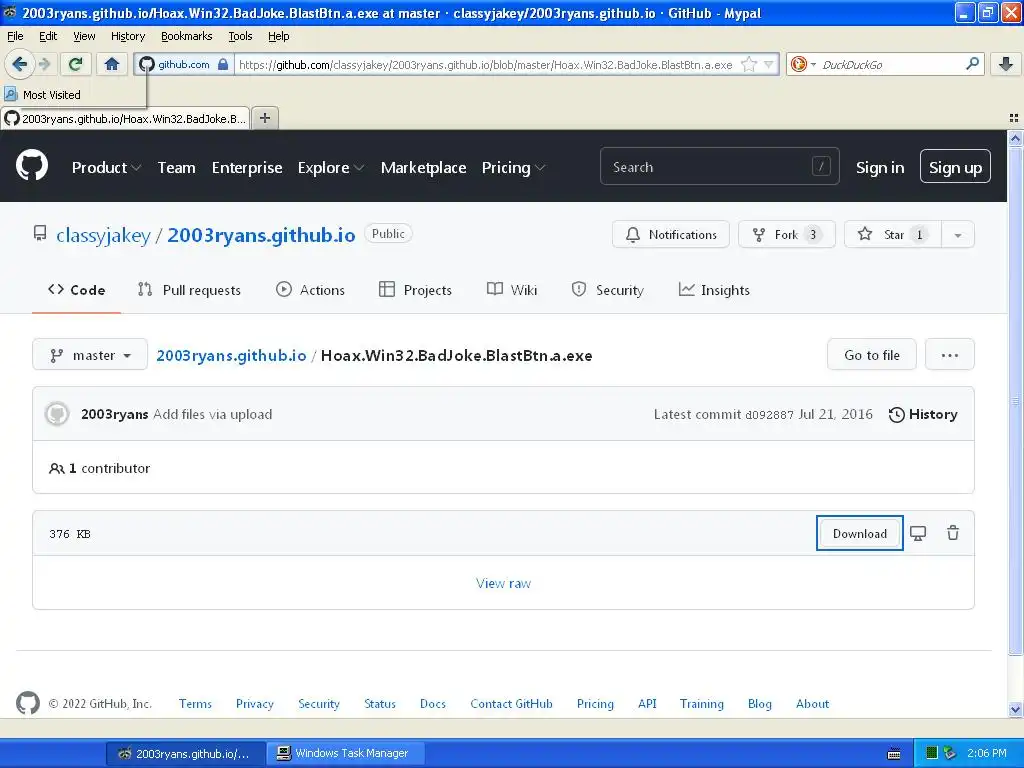Viewport: 1024px width, 768px height.
Task: Open the 2003ryans.github.io repository title link
Action: point(261,235)
